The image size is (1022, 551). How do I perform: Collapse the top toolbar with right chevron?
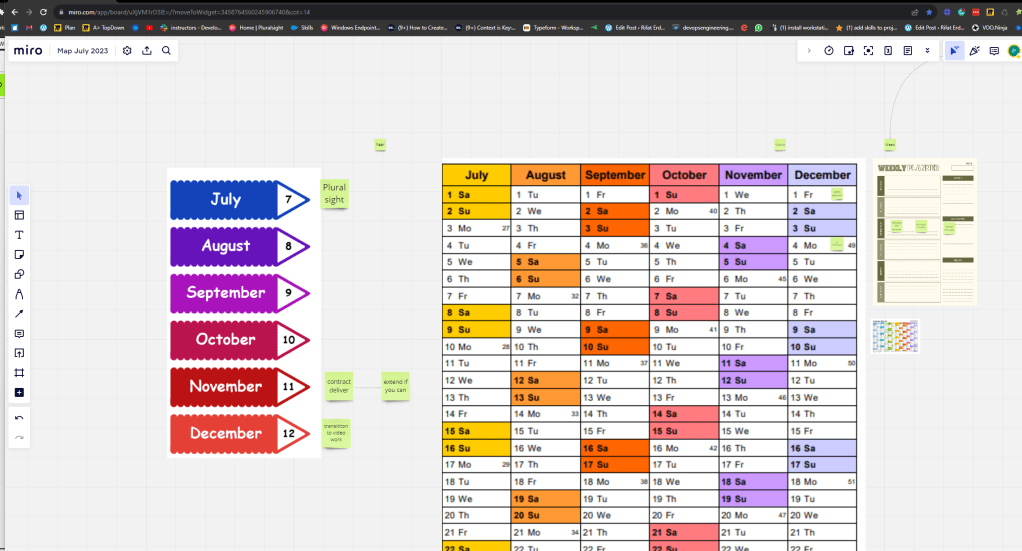[809, 50]
